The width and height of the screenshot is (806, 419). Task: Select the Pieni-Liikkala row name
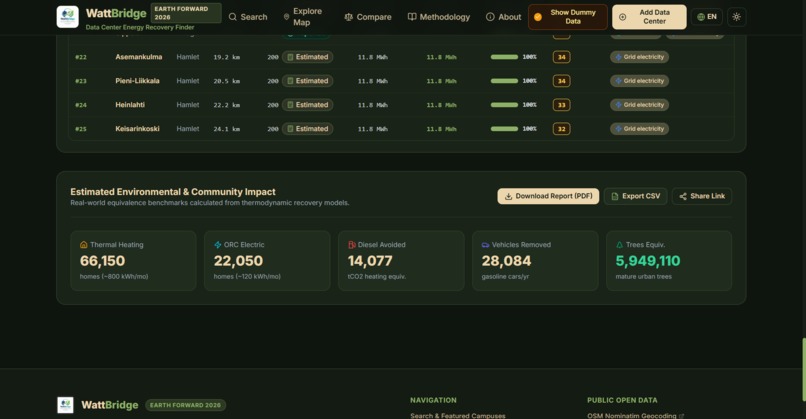(137, 81)
